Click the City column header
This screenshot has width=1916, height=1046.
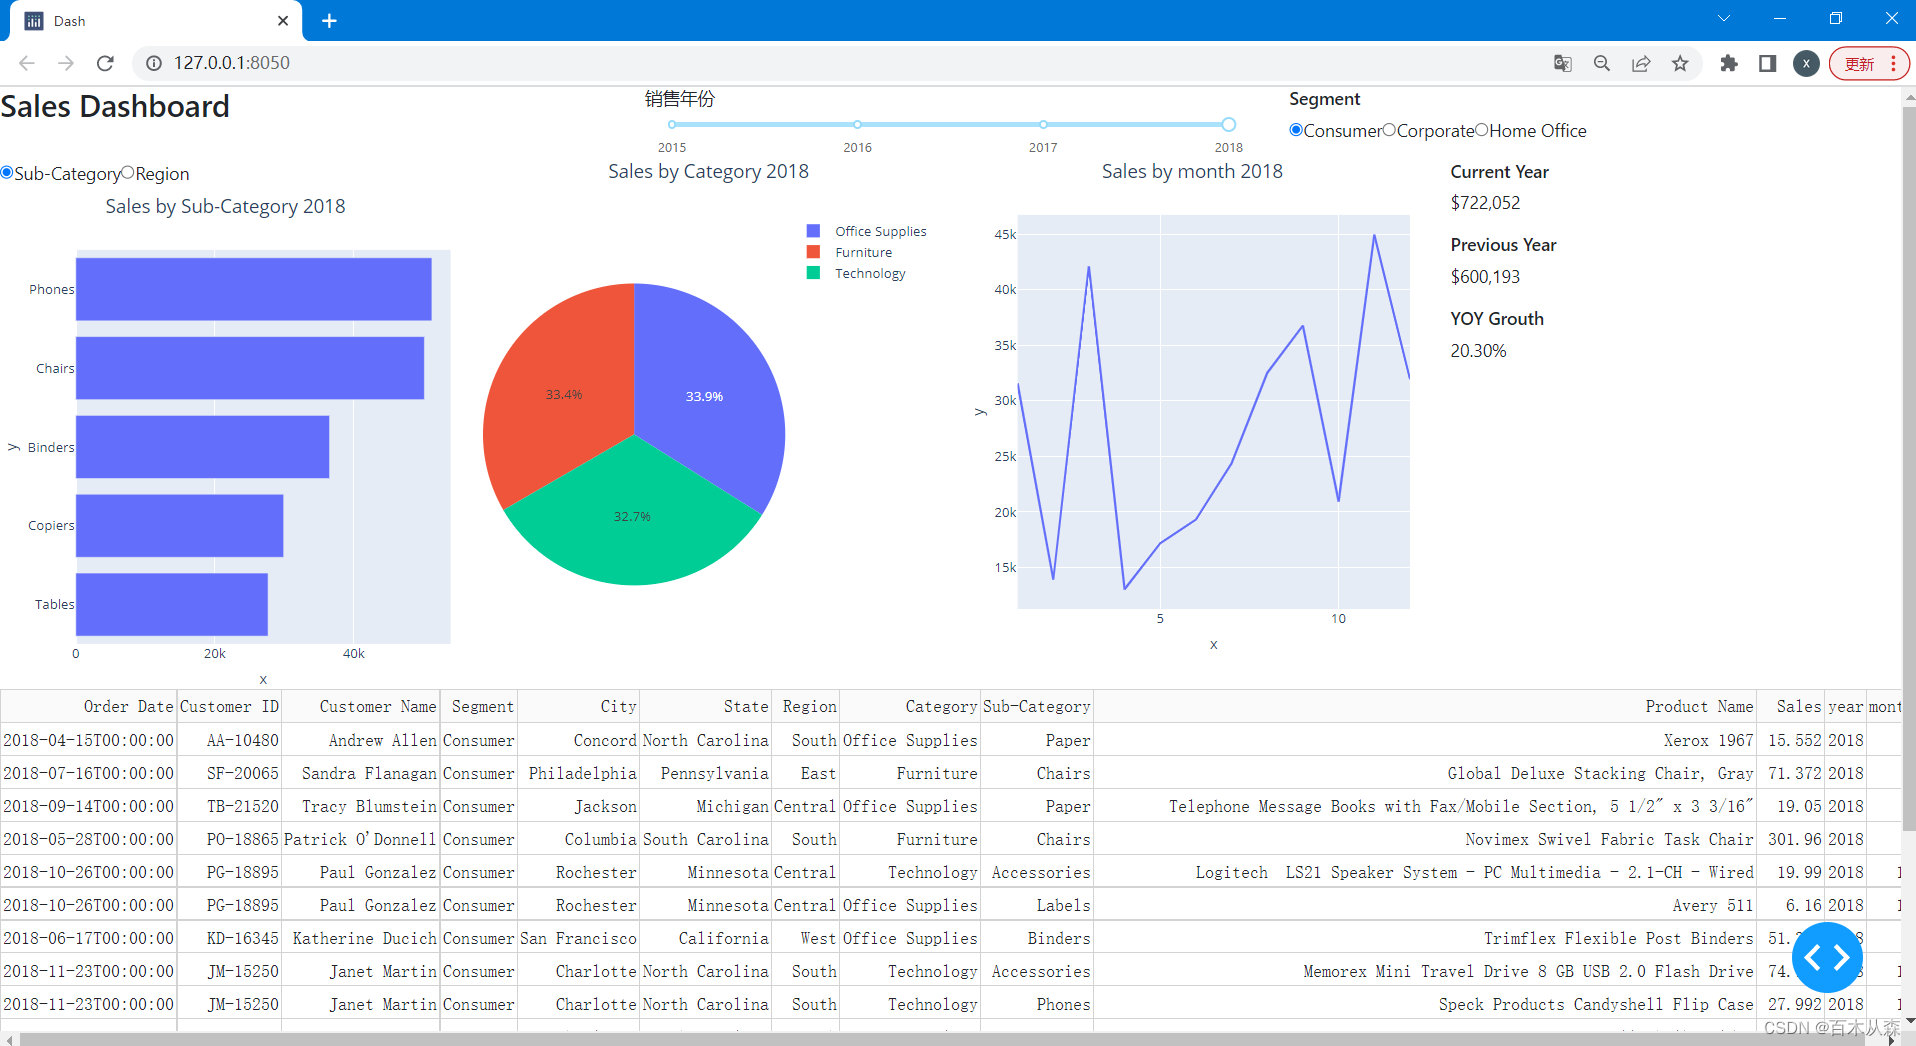pyautogui.click(x=579, y=706)
